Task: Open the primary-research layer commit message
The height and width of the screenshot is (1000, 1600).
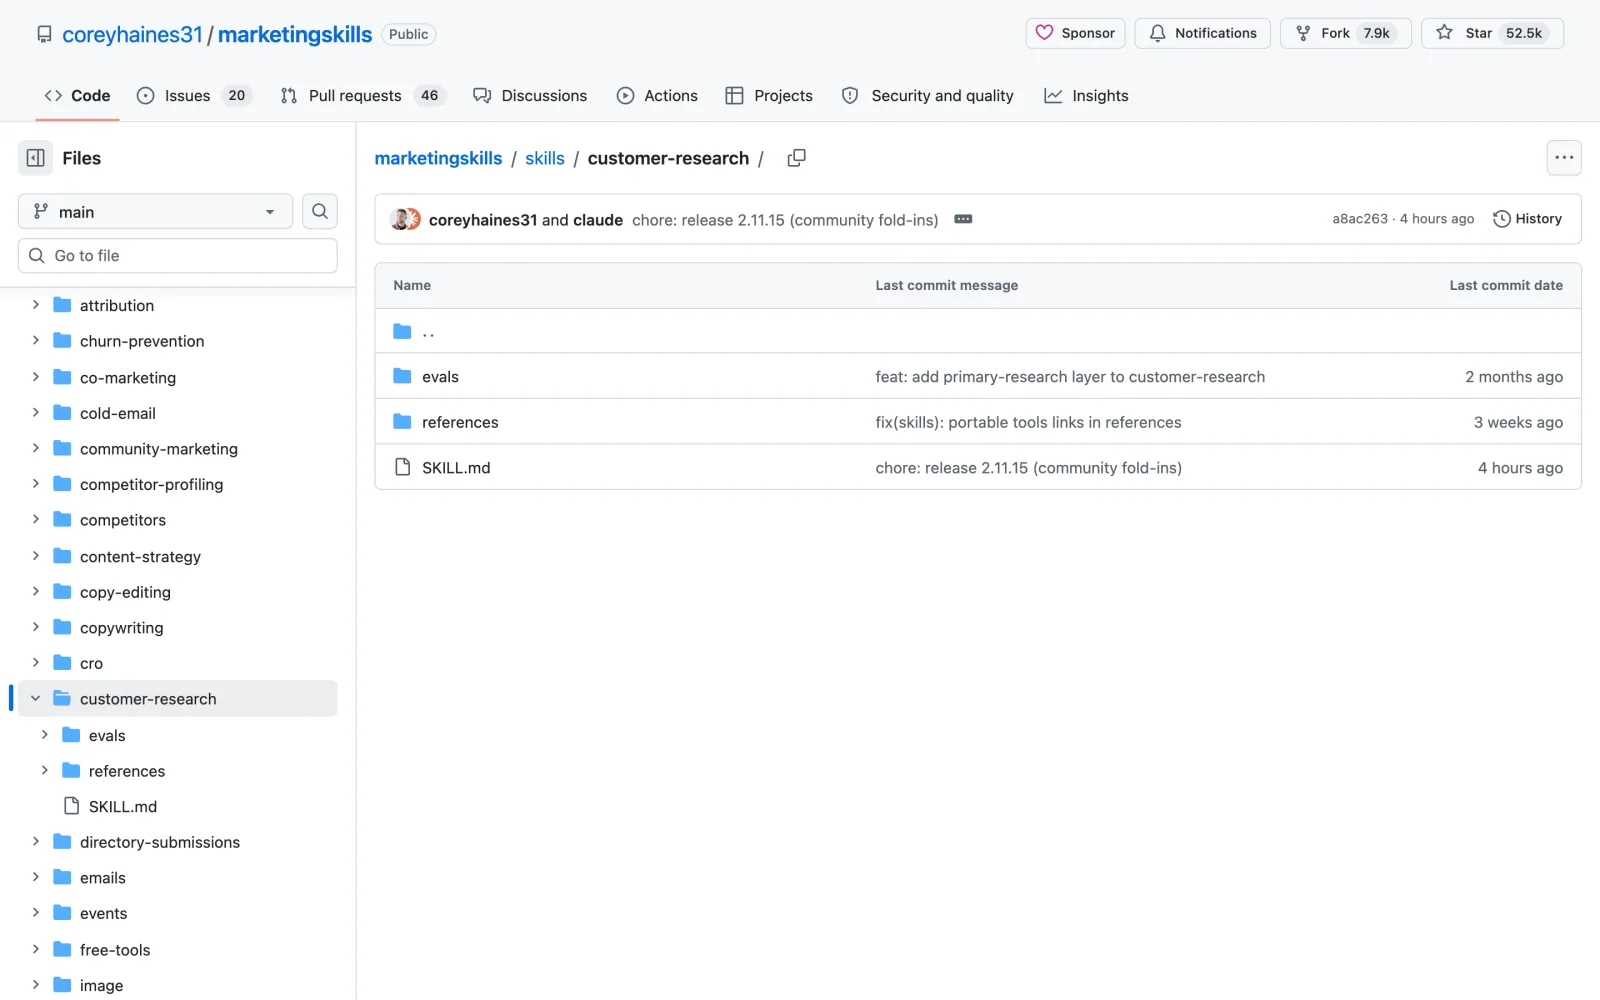Action: tap(1070, 377)
